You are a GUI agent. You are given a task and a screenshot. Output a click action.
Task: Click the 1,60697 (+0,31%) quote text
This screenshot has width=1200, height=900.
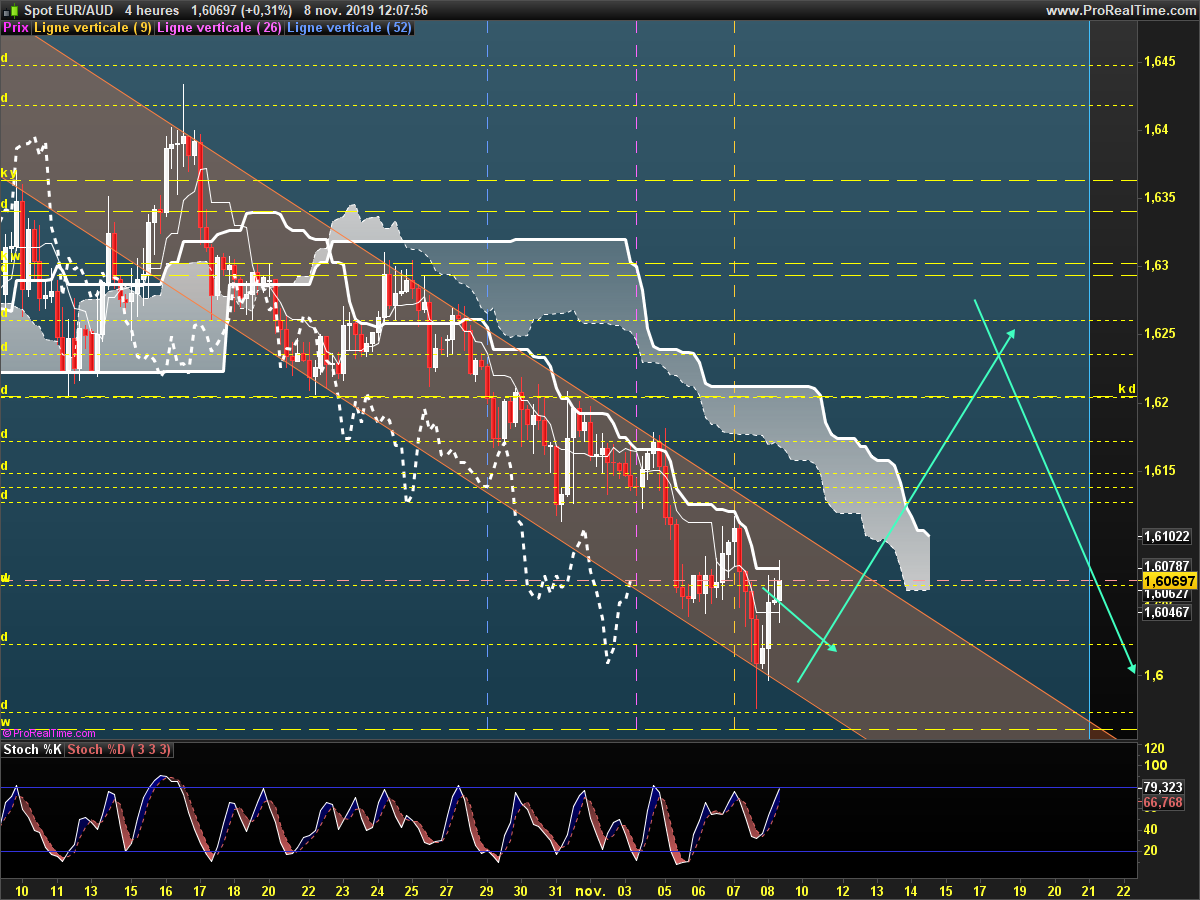[242, 10]
